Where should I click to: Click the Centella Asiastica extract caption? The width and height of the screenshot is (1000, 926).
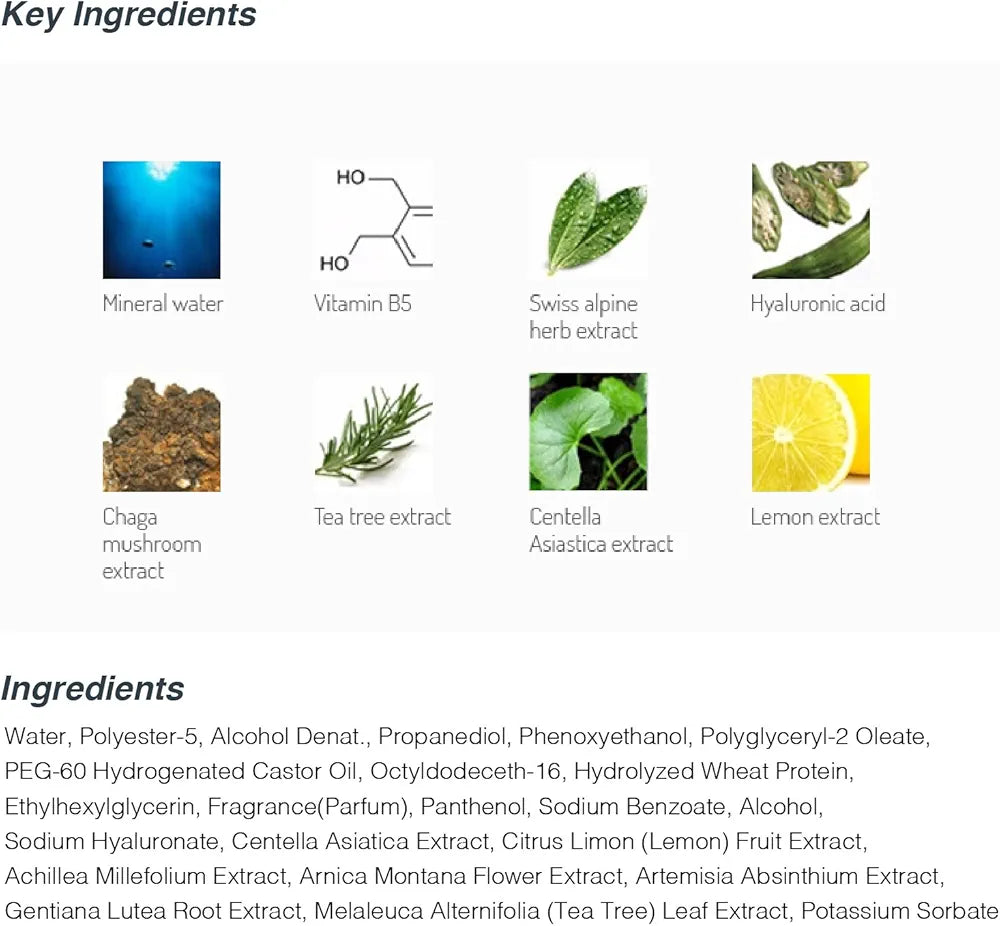pyautogui.click(x=601, y=530)
